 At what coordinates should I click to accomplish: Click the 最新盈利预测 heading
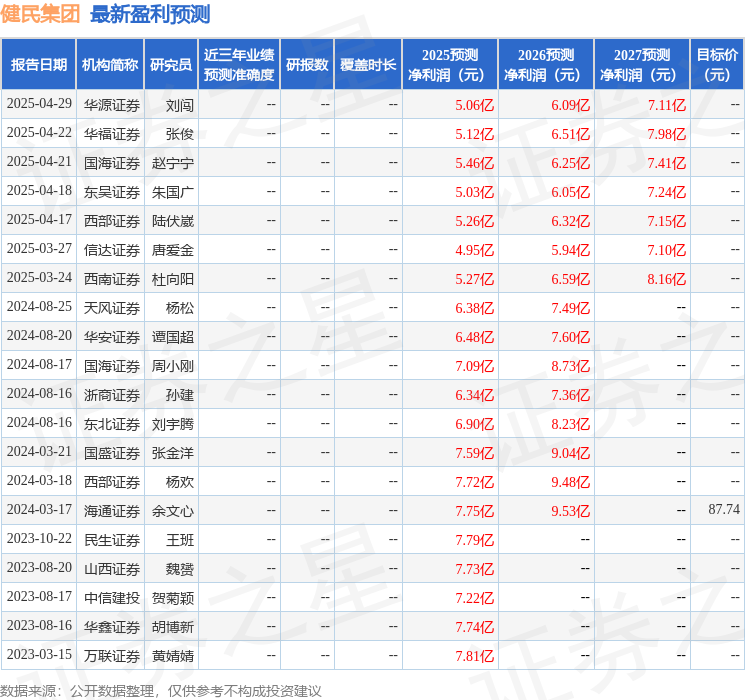coord(150,14)
